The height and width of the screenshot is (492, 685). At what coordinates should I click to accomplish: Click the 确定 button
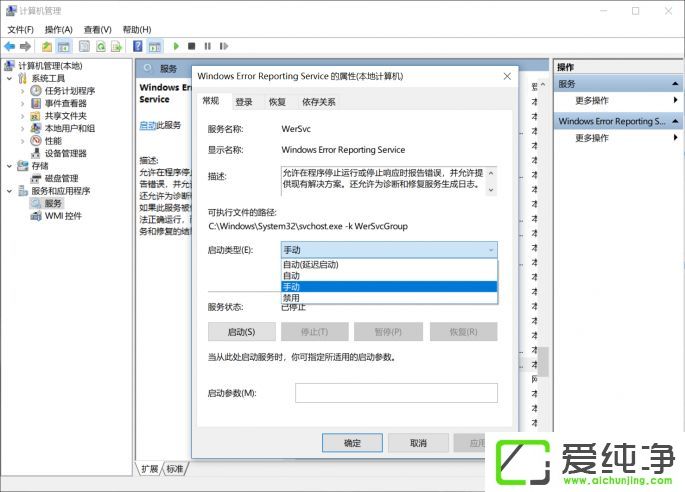pos(352,443)
